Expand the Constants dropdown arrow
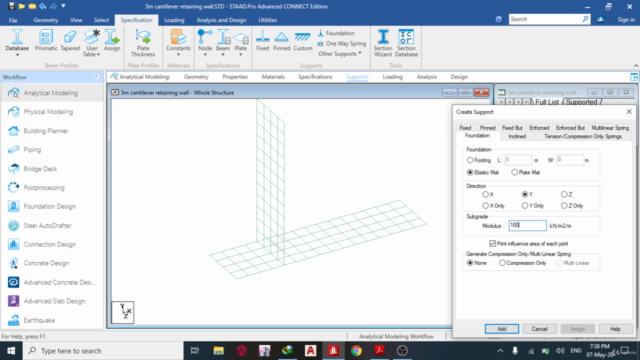Image resolution: width=640 pixels, height=360 pixels. point(178,55)
